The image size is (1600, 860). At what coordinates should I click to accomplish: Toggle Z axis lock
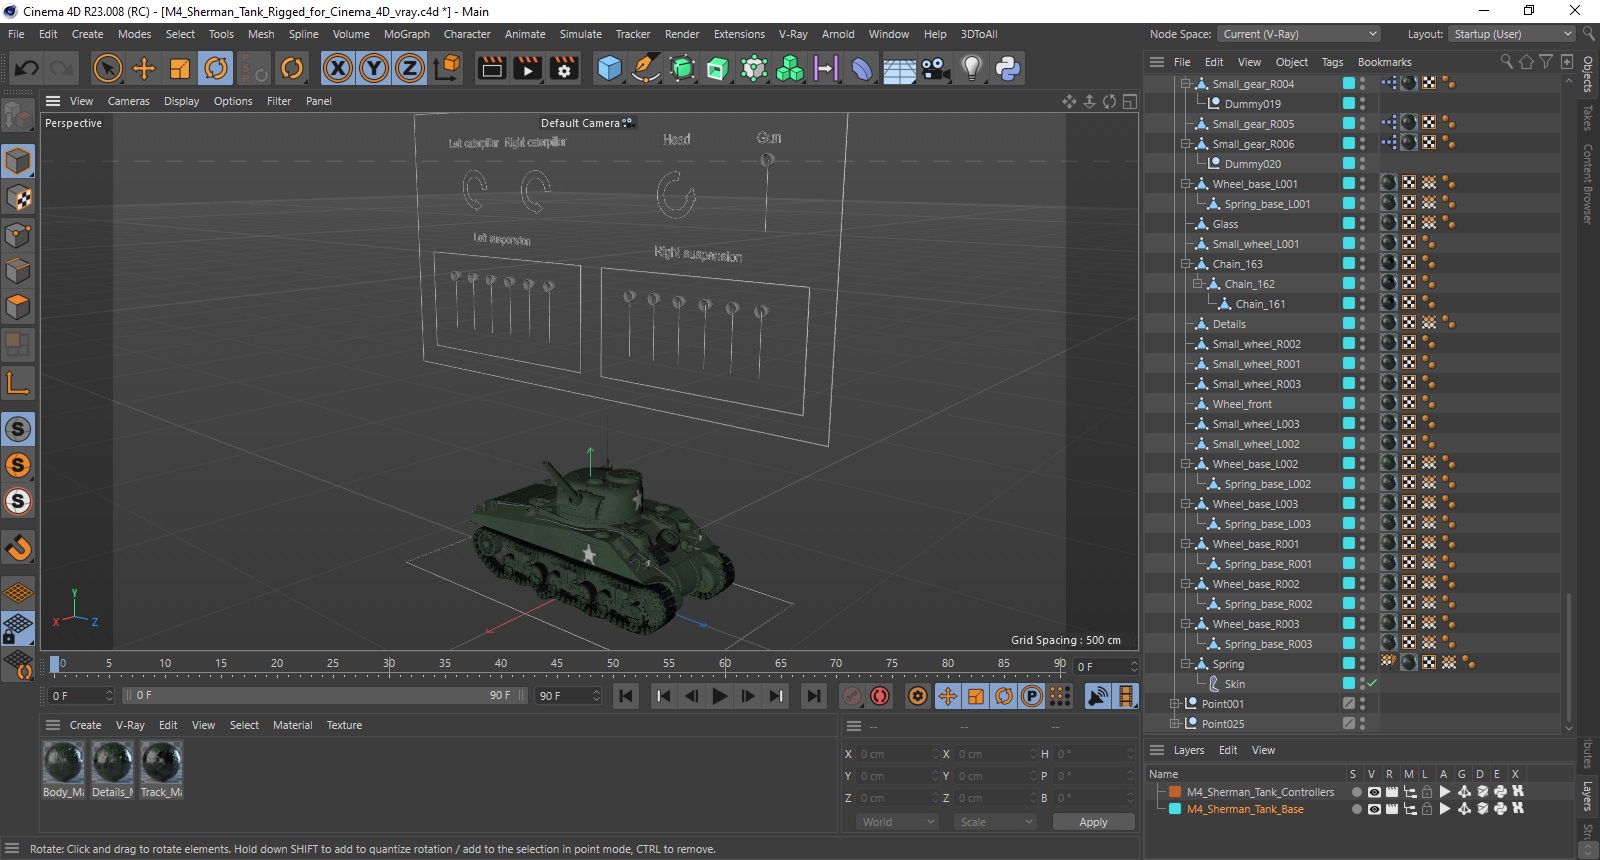410,68
